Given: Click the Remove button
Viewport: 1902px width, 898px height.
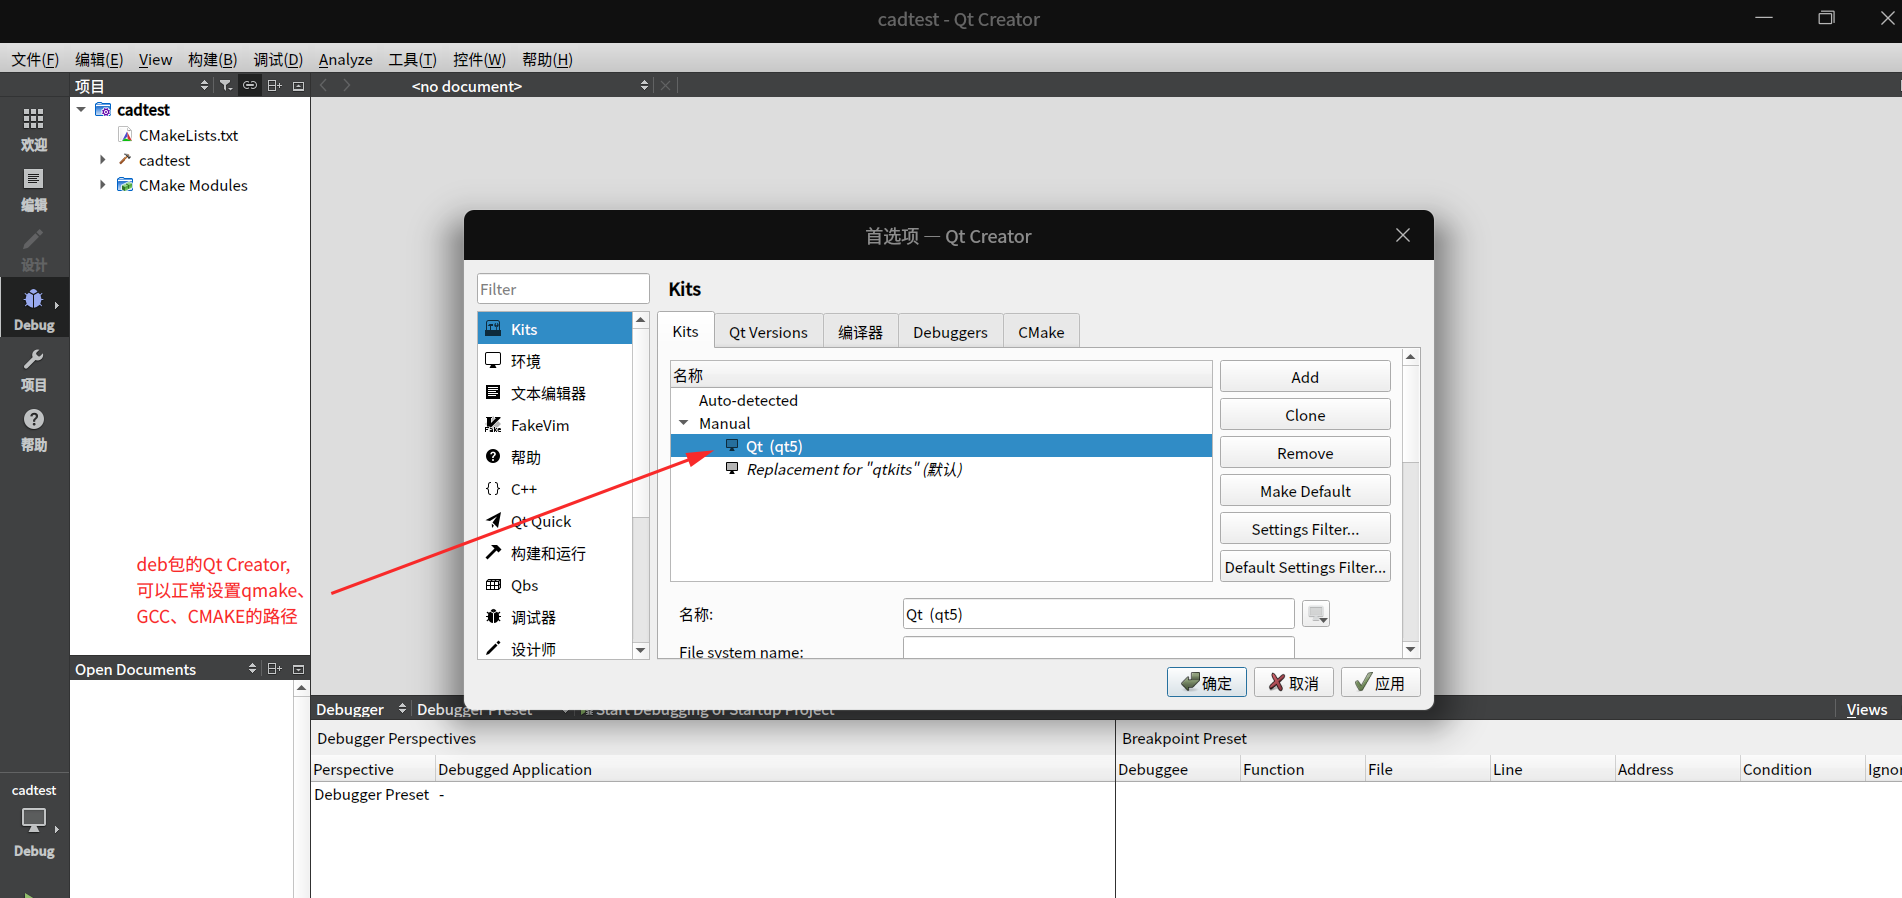Looking at the screenshot, I should click(x=1305, y=453).
